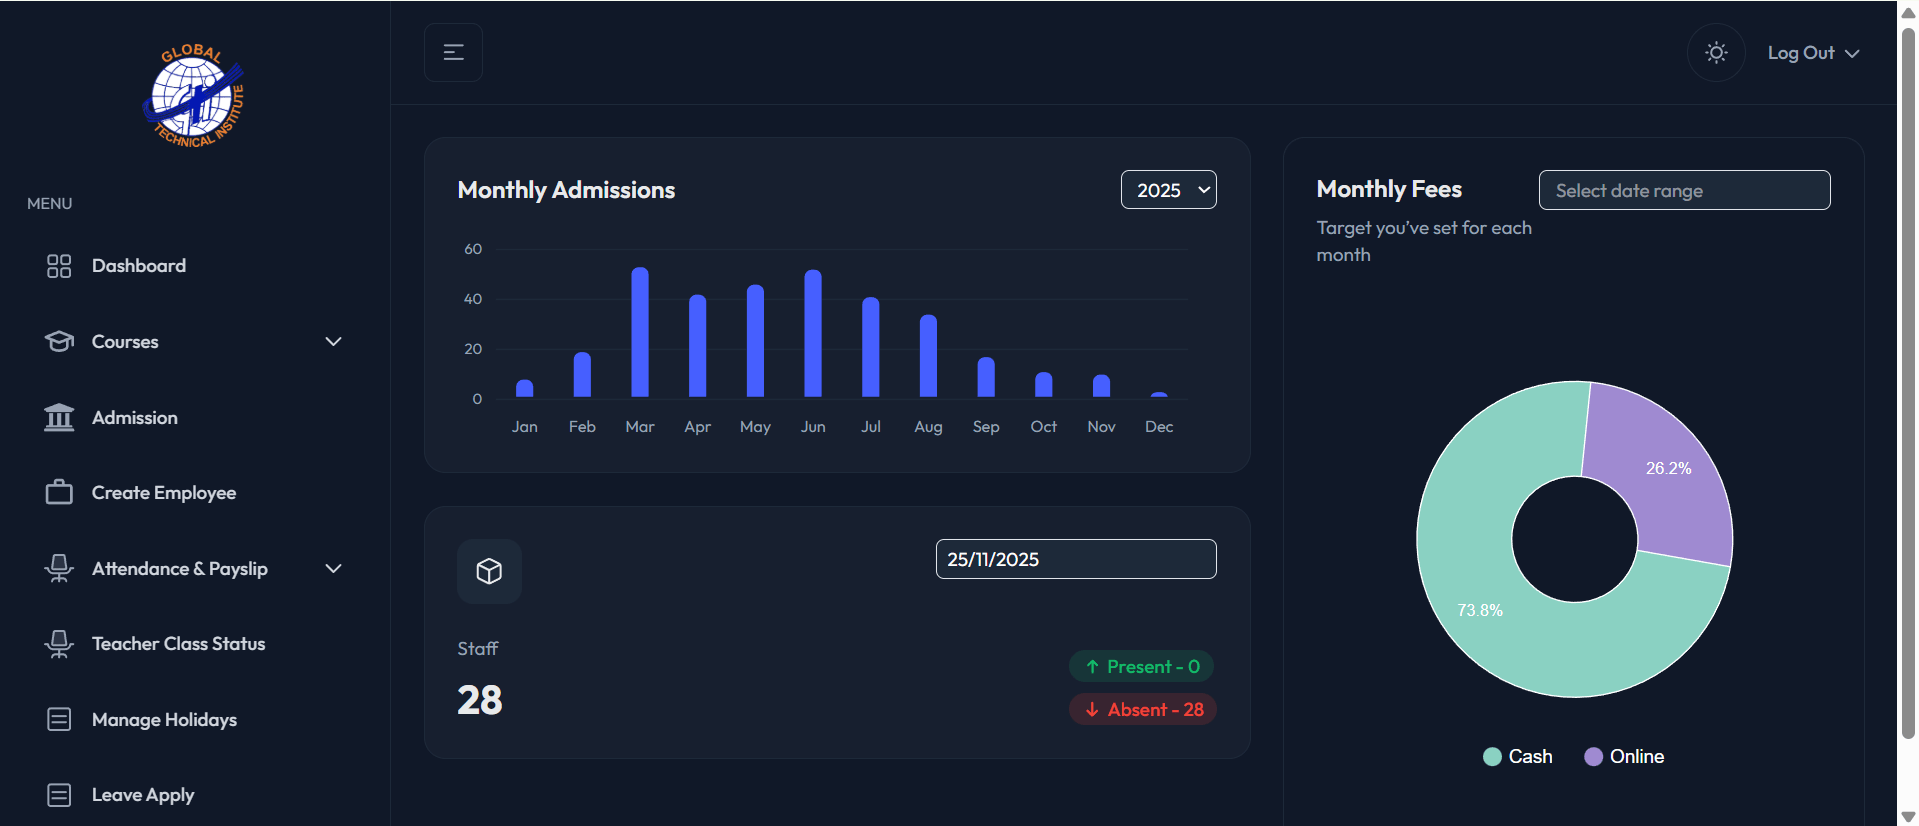Viewport: 1919px width, 826px height.
Task: Click the Teacher Class Status chair icon
Action: [59, 644]
